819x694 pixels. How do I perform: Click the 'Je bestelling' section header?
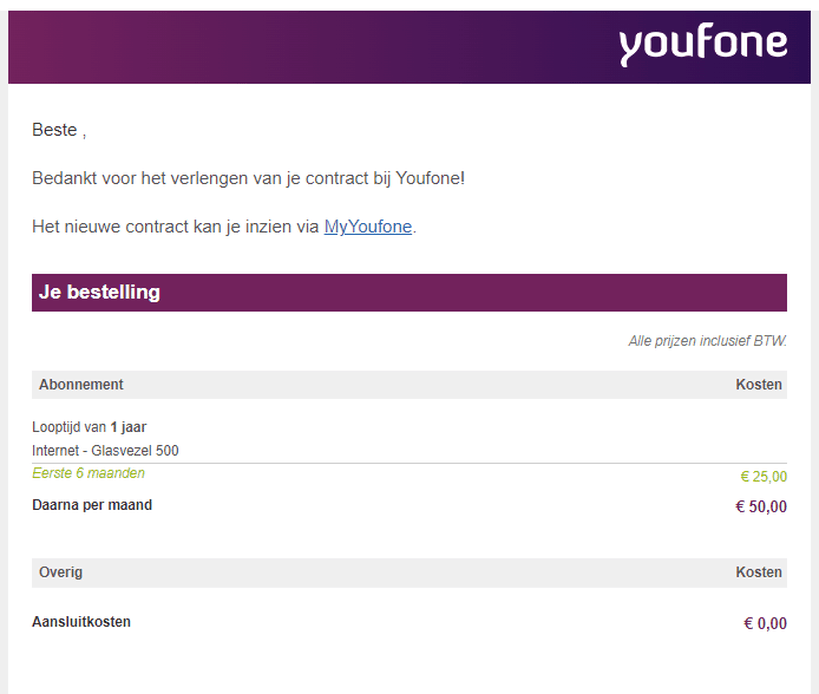tap(100, 293)
